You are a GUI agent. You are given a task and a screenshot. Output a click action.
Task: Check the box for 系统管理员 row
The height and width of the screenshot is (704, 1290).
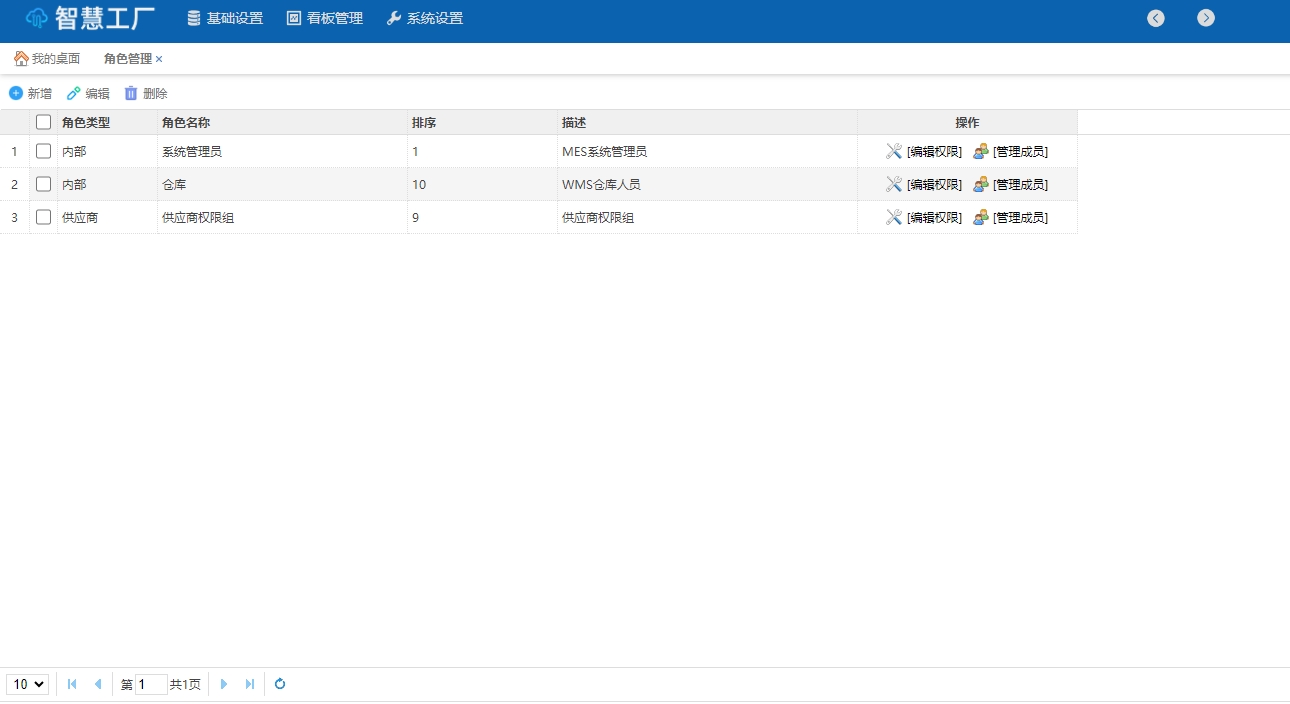pyautogui.click(x=44, y=151)
